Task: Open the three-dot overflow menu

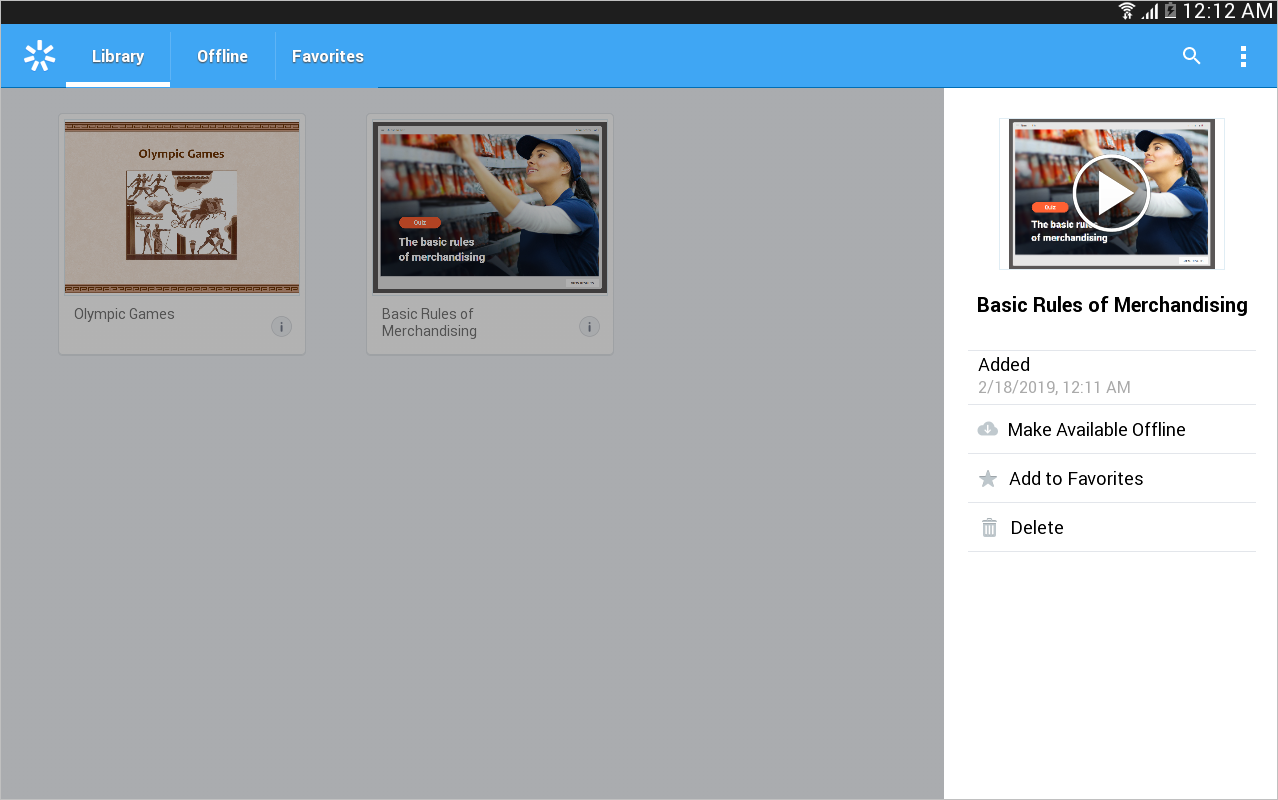Action: (1243, 56)
